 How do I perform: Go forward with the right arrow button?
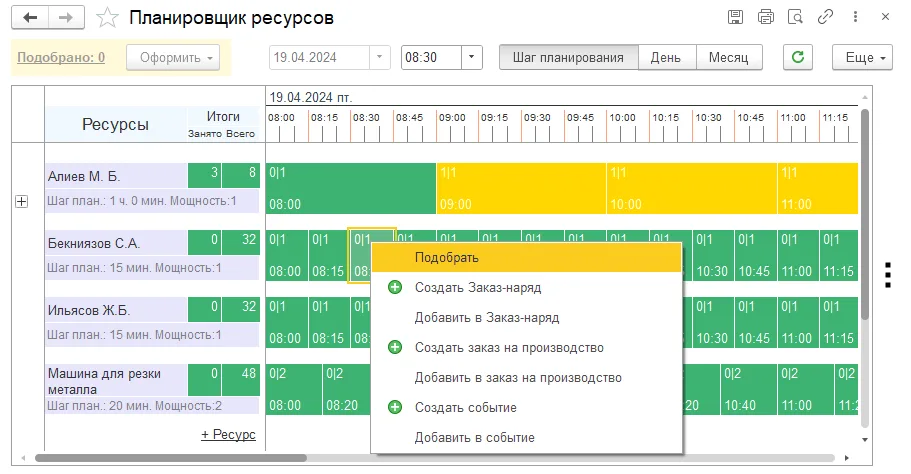coord(66,17)
